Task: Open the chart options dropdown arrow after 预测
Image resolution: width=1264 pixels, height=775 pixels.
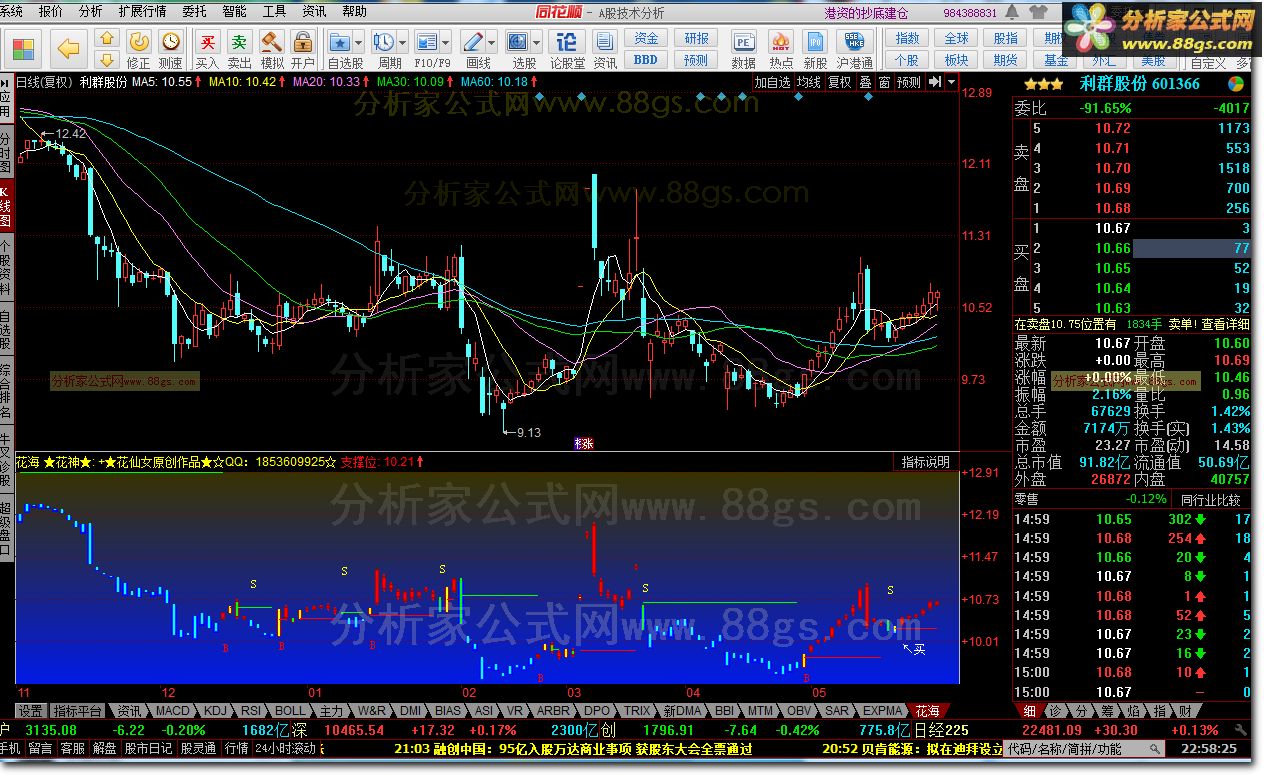Action: (952, 82)
